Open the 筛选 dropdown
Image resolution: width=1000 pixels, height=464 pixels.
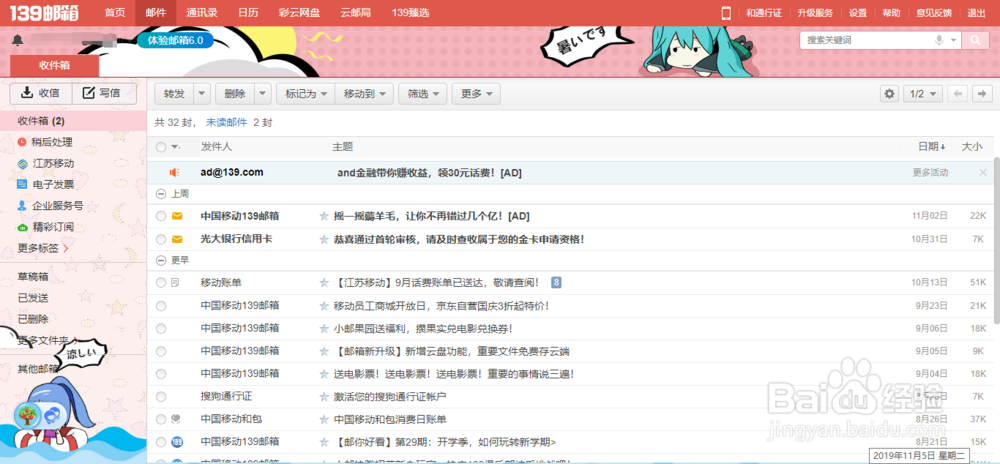(x=423, y=94)
